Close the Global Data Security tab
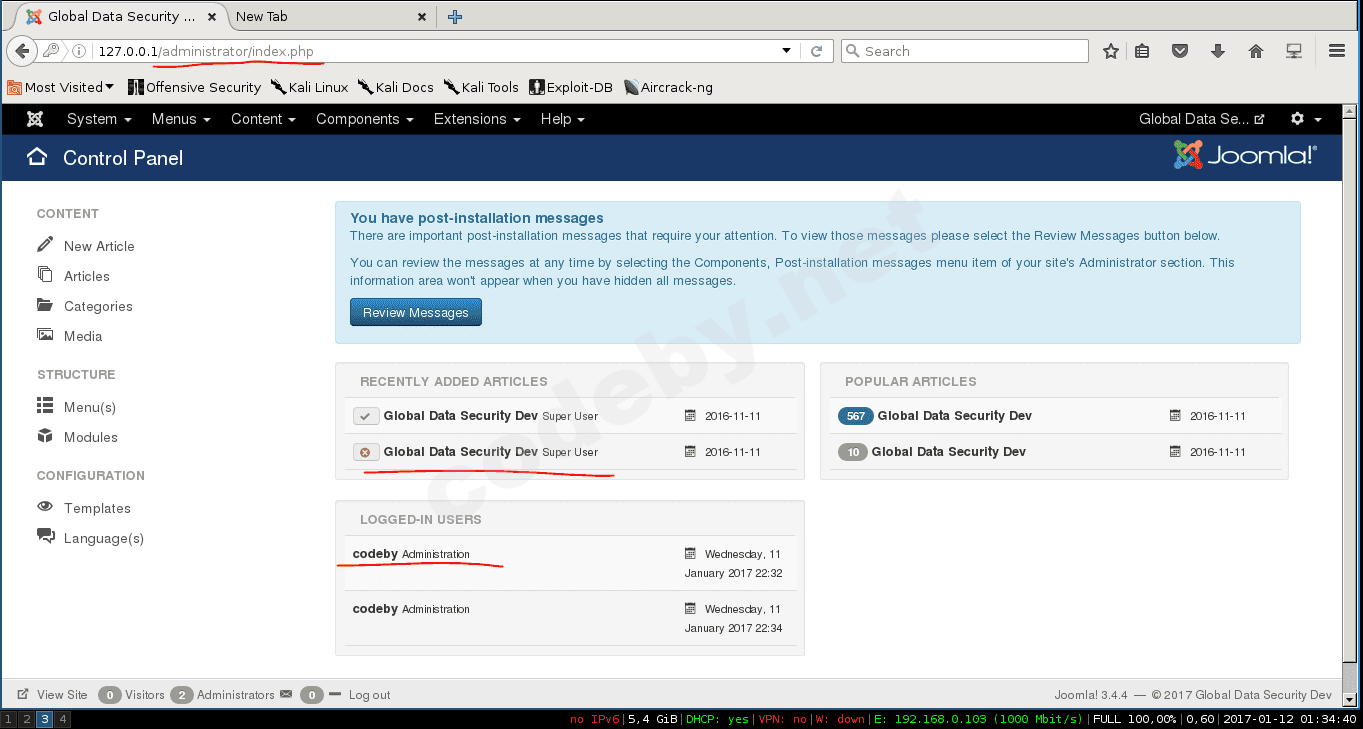 click(212, 16)
